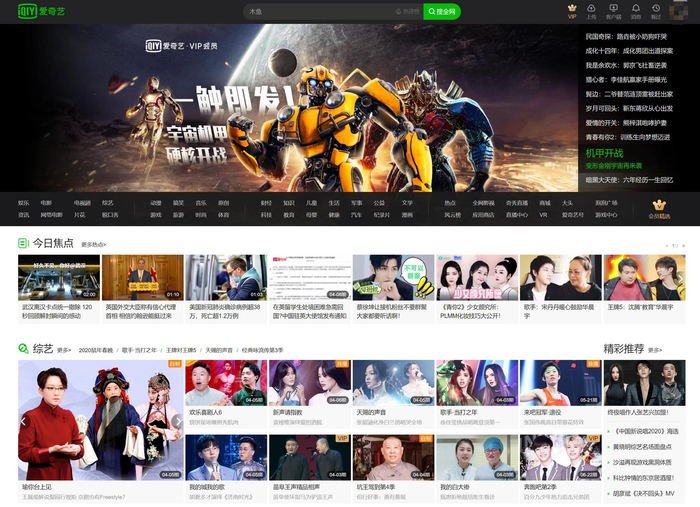Click the 更多热点 link beside 今日焦点
This screenshot has width=700, height=507.
click(93, 245)
